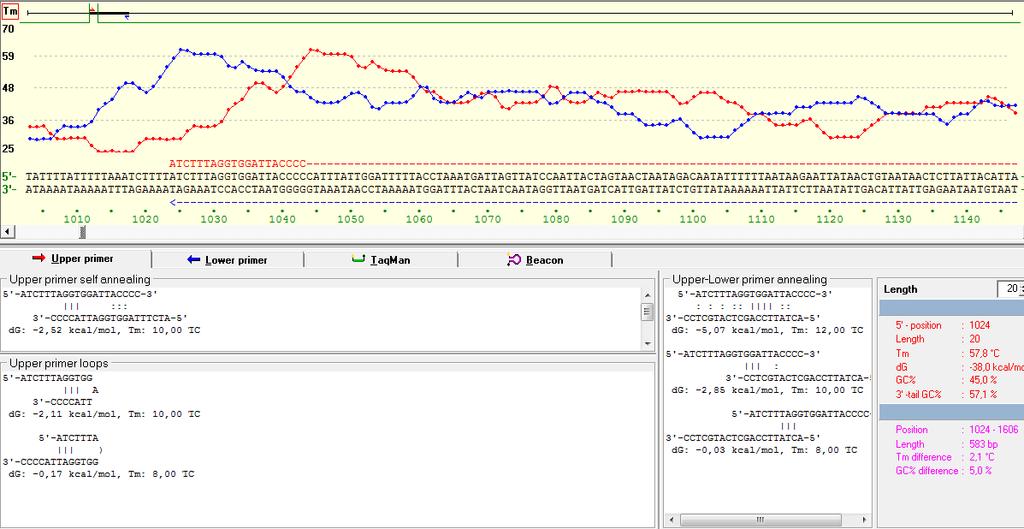Click the Tm value 57,8 °C
Screen dimensions: 1024x529
pos(985,353)
